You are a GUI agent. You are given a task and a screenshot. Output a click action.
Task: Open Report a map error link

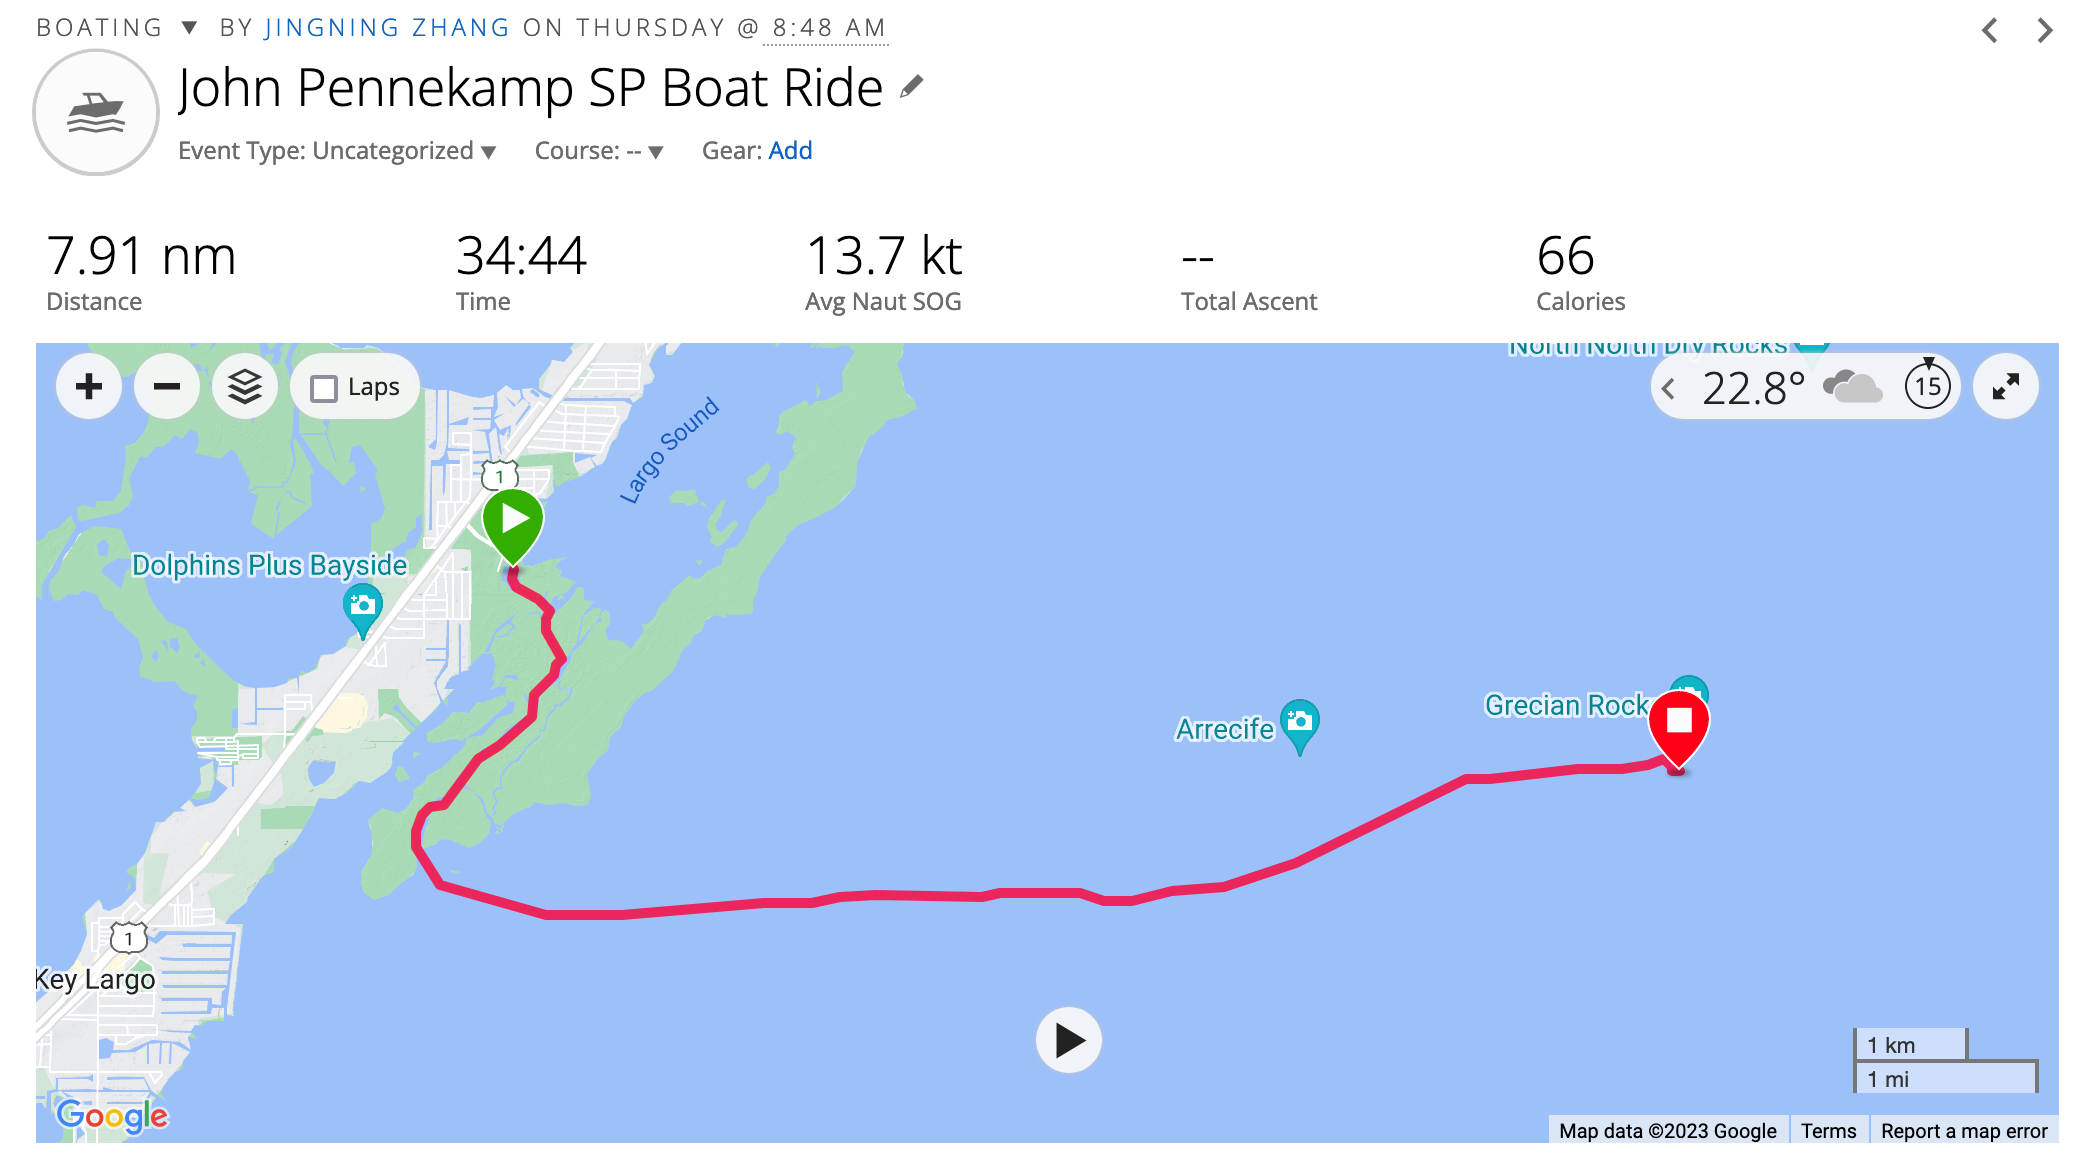1964,1131
